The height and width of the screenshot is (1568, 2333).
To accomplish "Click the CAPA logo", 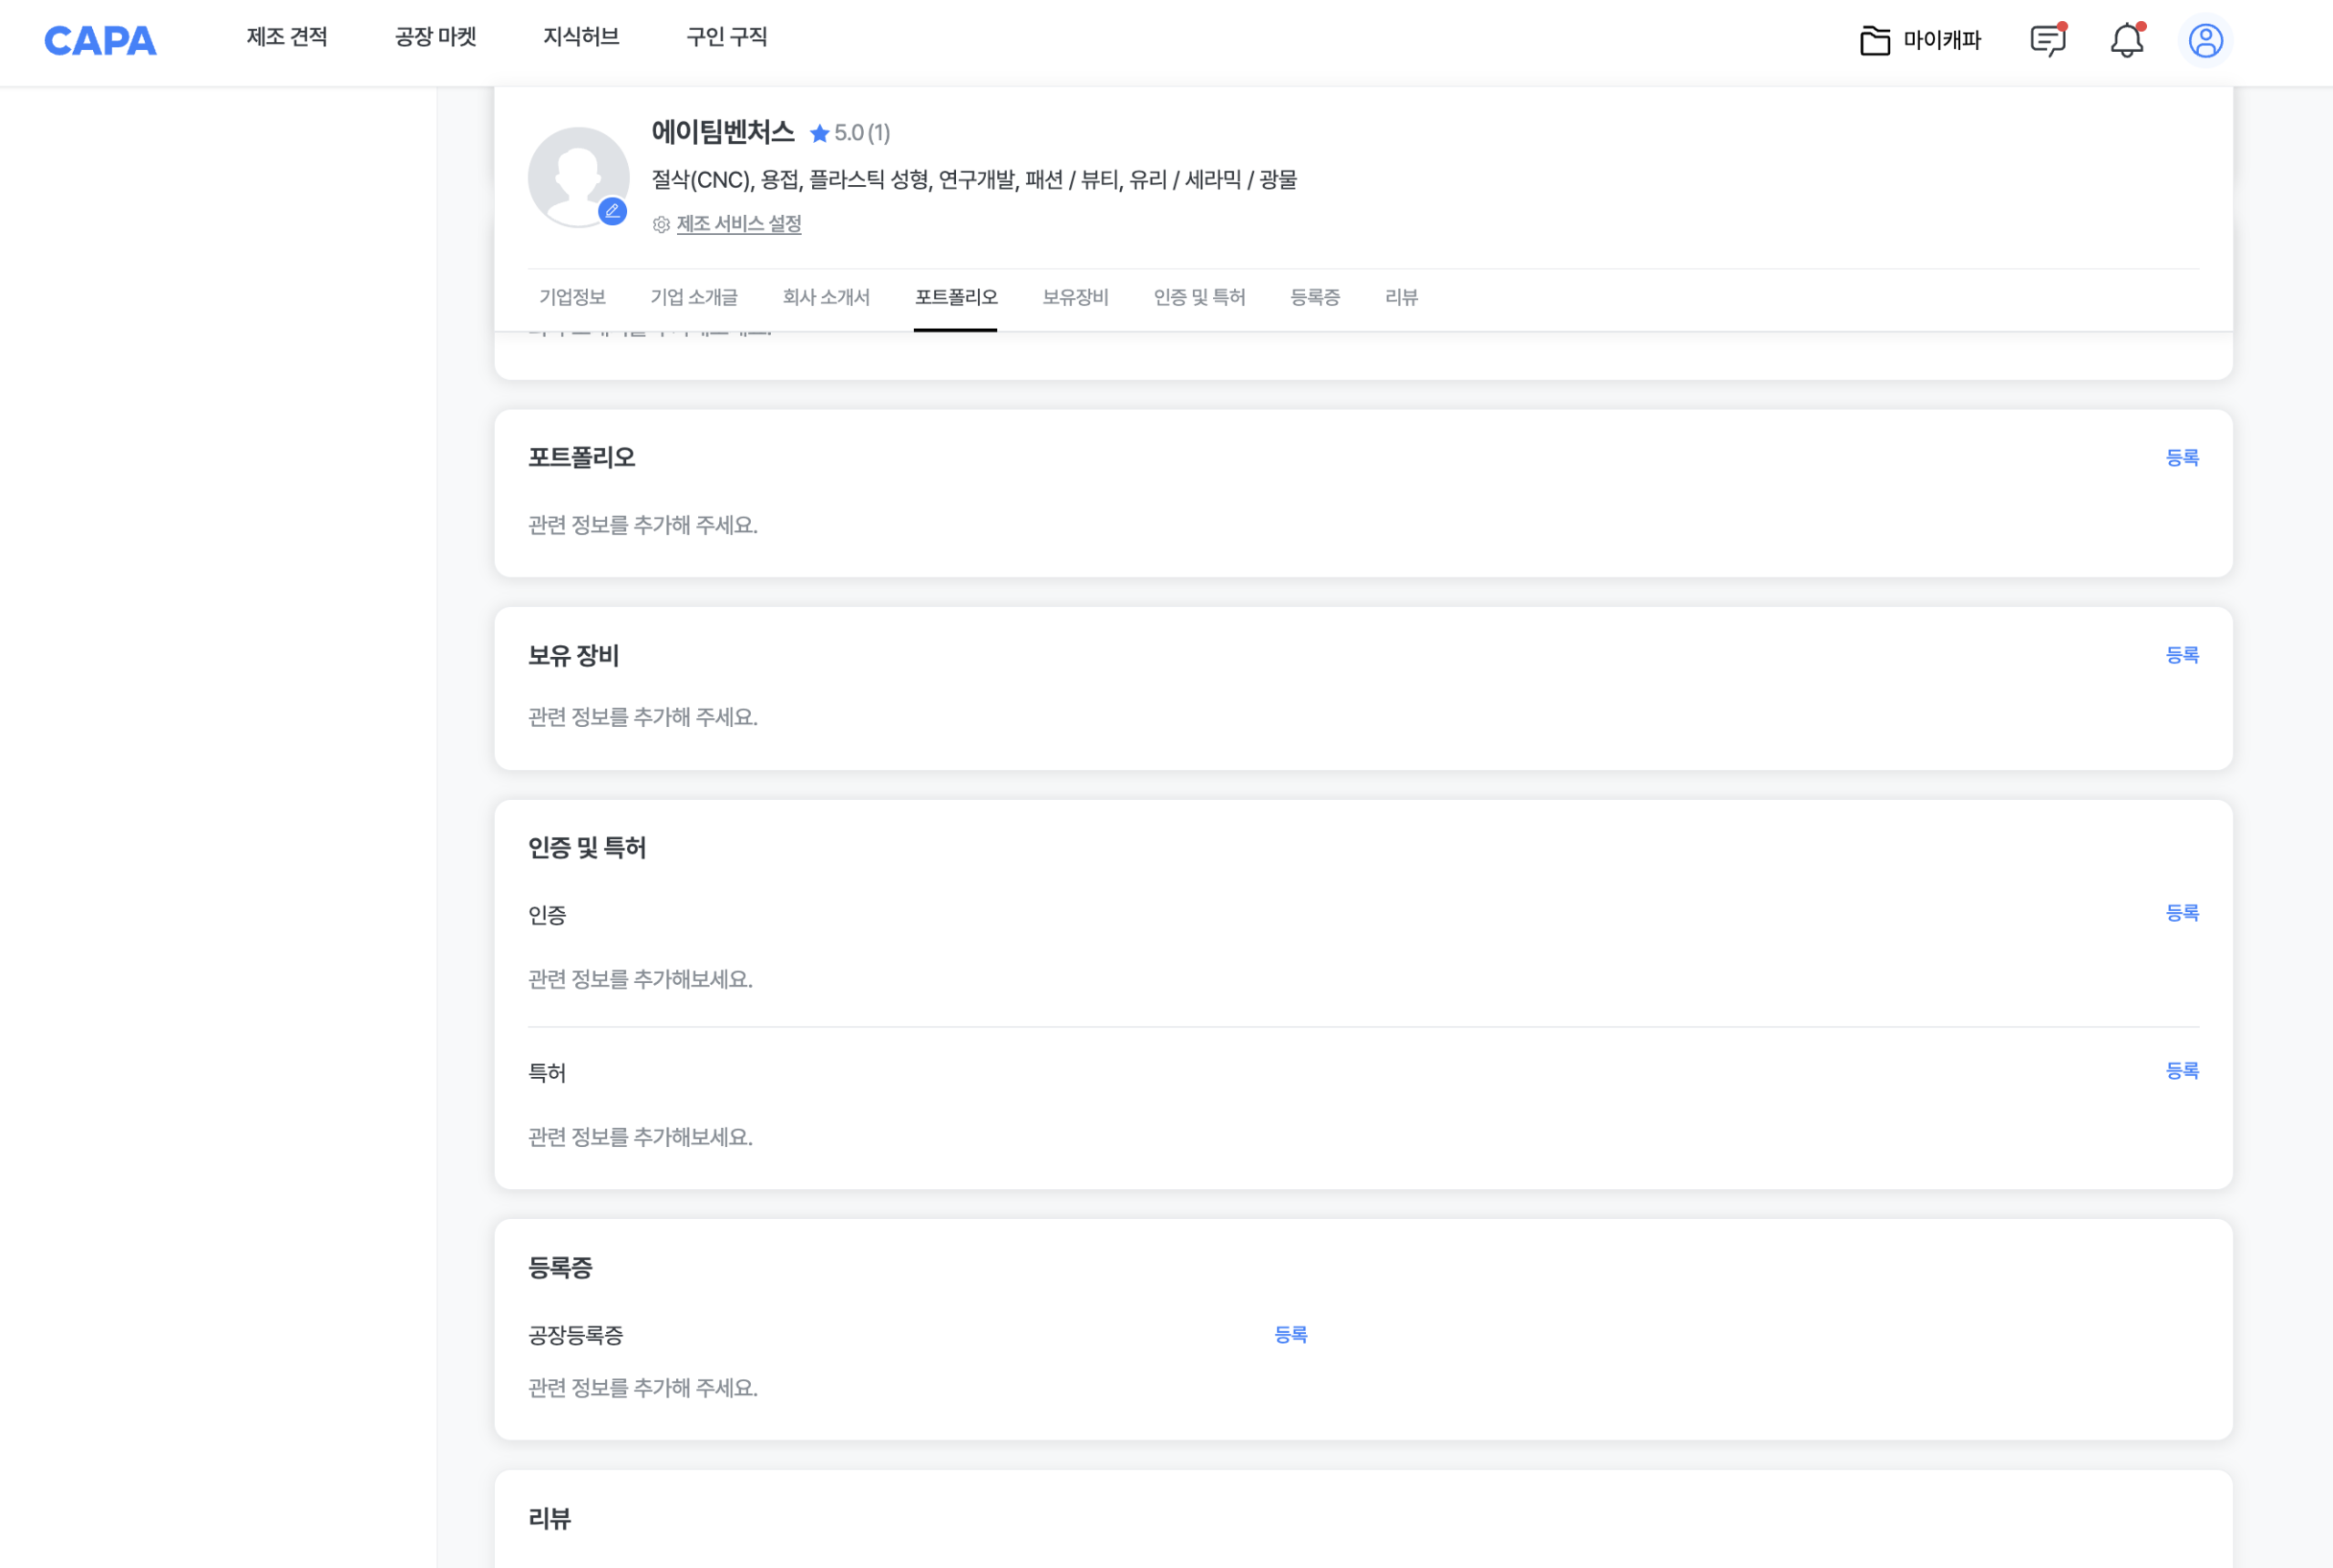I will tap(99, 40).
